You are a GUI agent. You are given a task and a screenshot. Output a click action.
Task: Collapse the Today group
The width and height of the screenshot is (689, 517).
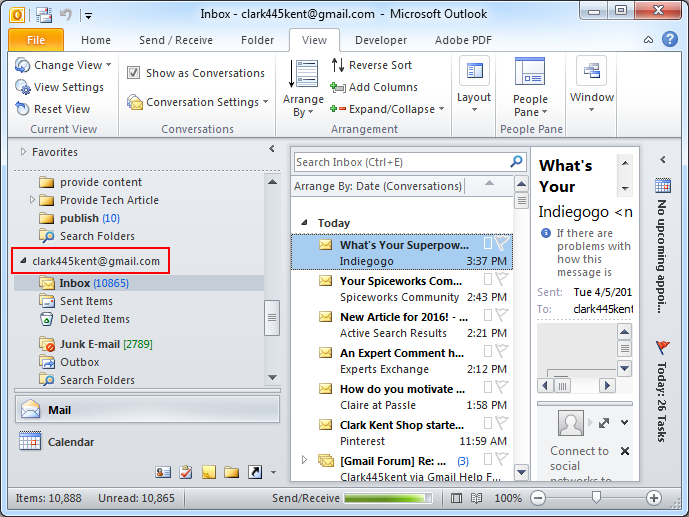coord(304,223)
